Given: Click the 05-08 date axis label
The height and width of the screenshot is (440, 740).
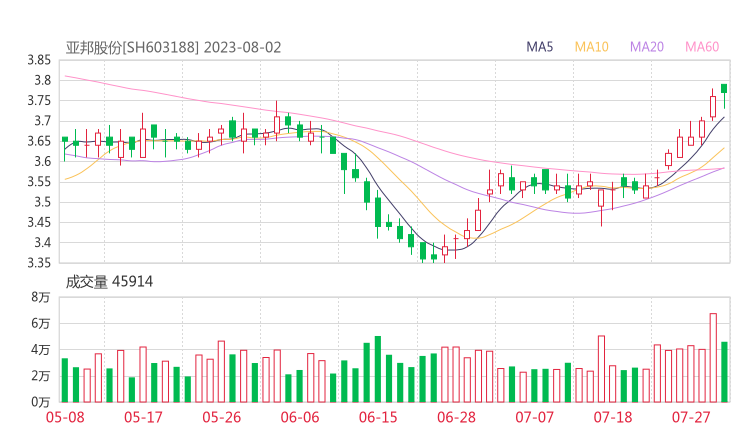Looking at the screenshot, I should [65, 417].
